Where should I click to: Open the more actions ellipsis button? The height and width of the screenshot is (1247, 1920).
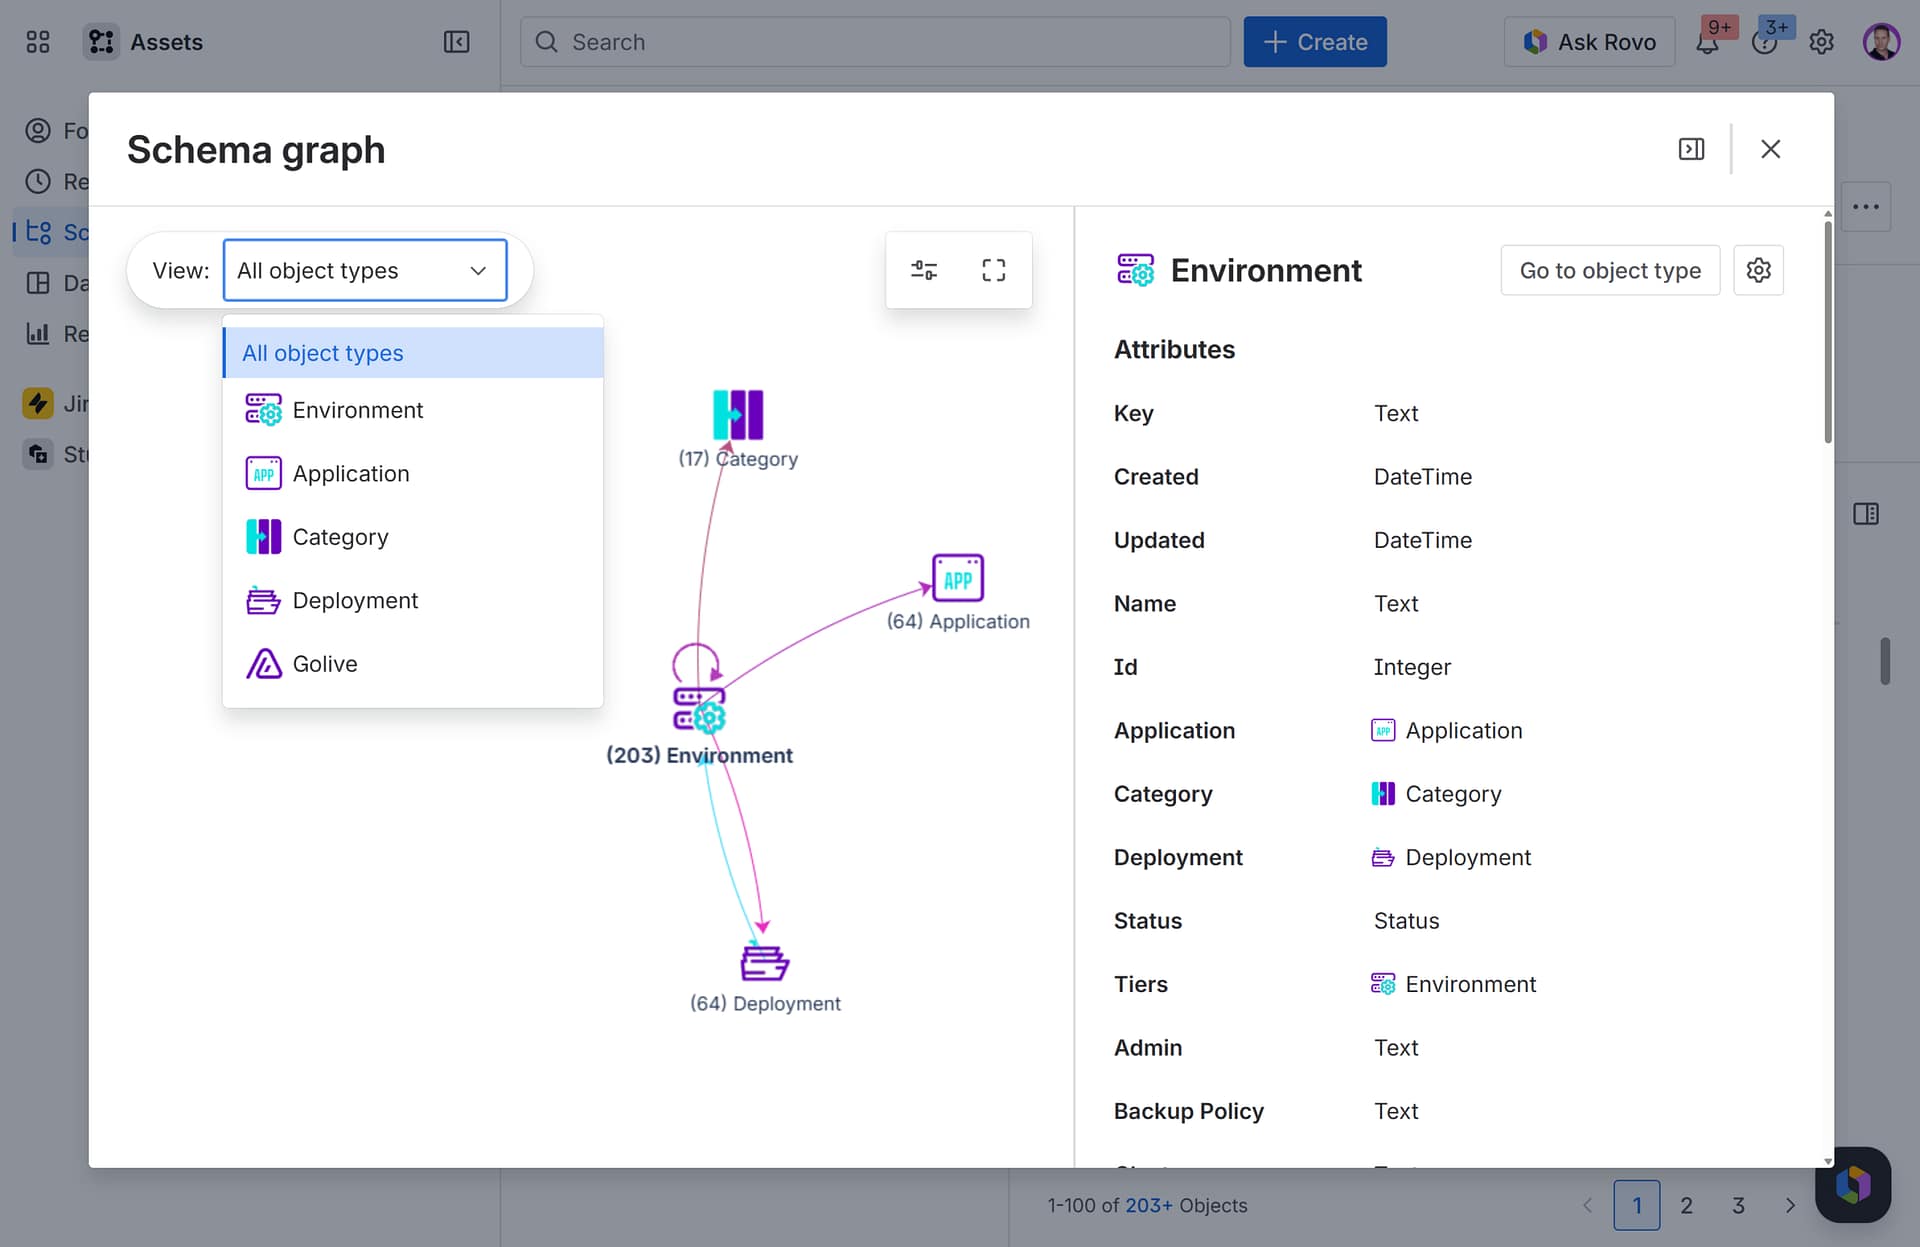[x=1865, y=207]
